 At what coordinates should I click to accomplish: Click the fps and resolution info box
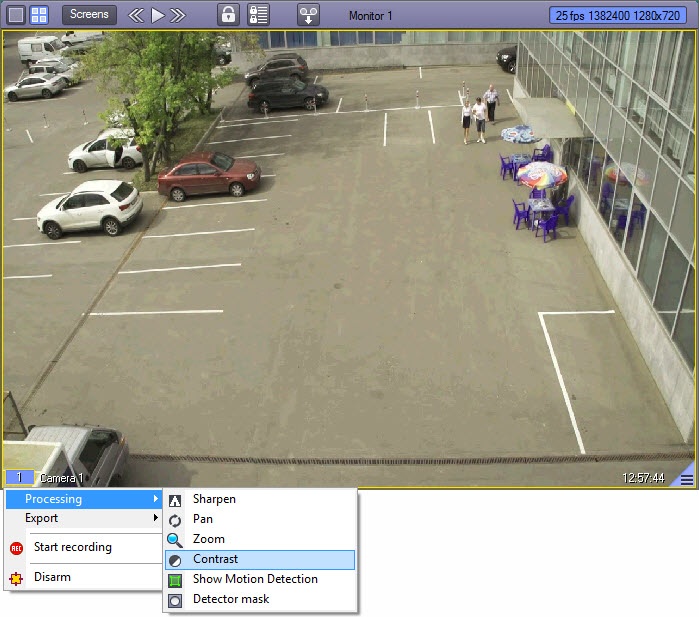pyautogui.click(x=619, y=16)
